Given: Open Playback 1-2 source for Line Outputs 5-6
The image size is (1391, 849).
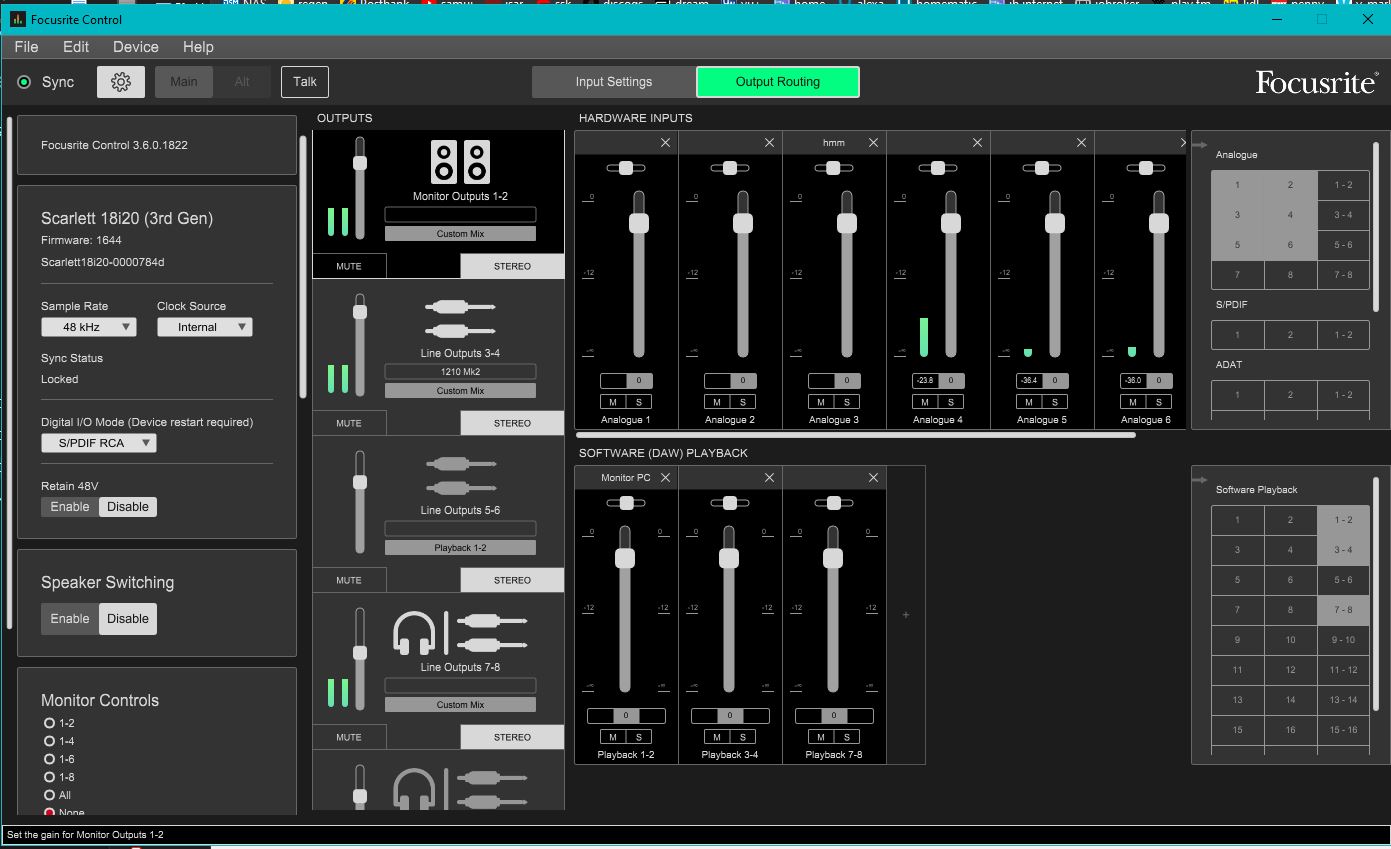Looking at the screenshot, I should click(x=460, y=548).
